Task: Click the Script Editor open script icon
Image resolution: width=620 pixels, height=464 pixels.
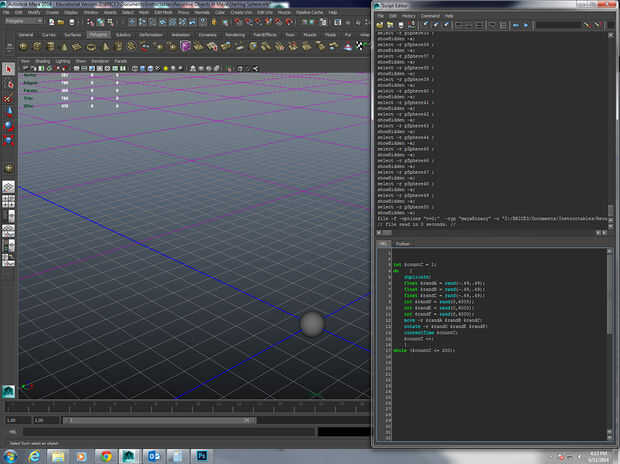Action: [381, 26]
